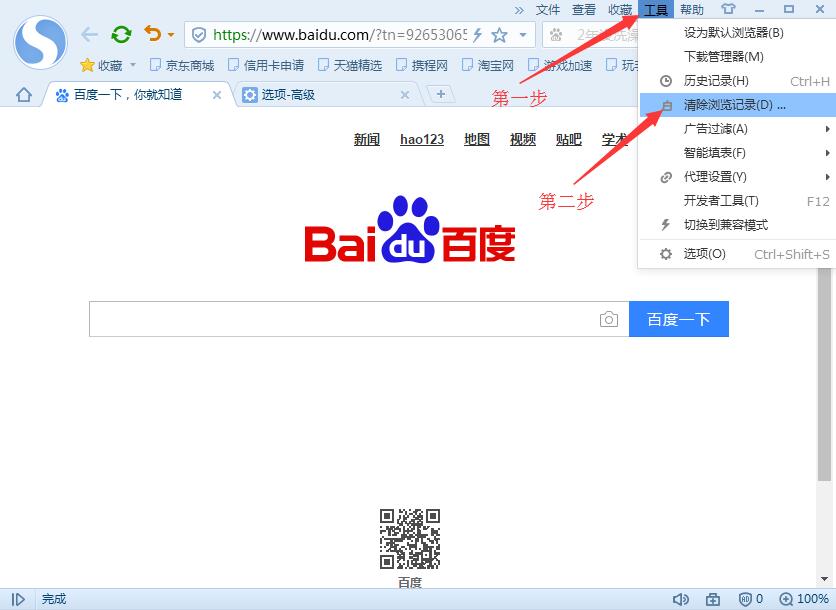Switch to the 百度一下，你就知道 tab
This screenshot has height=610, width=836.
tap(128, 95)
